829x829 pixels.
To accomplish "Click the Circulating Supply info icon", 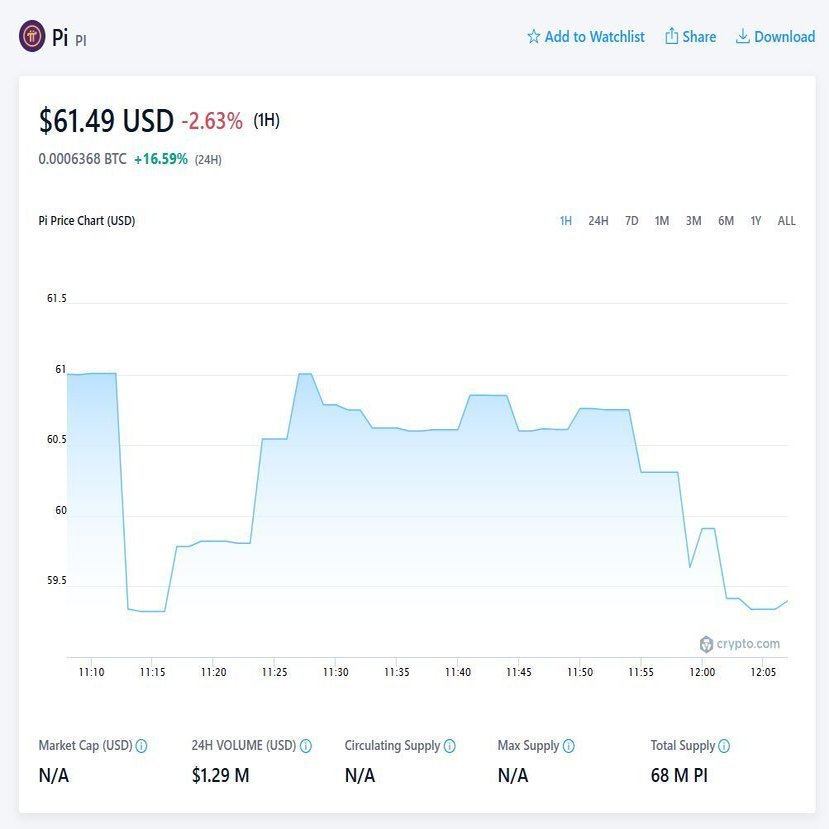I will coord(450,745).
